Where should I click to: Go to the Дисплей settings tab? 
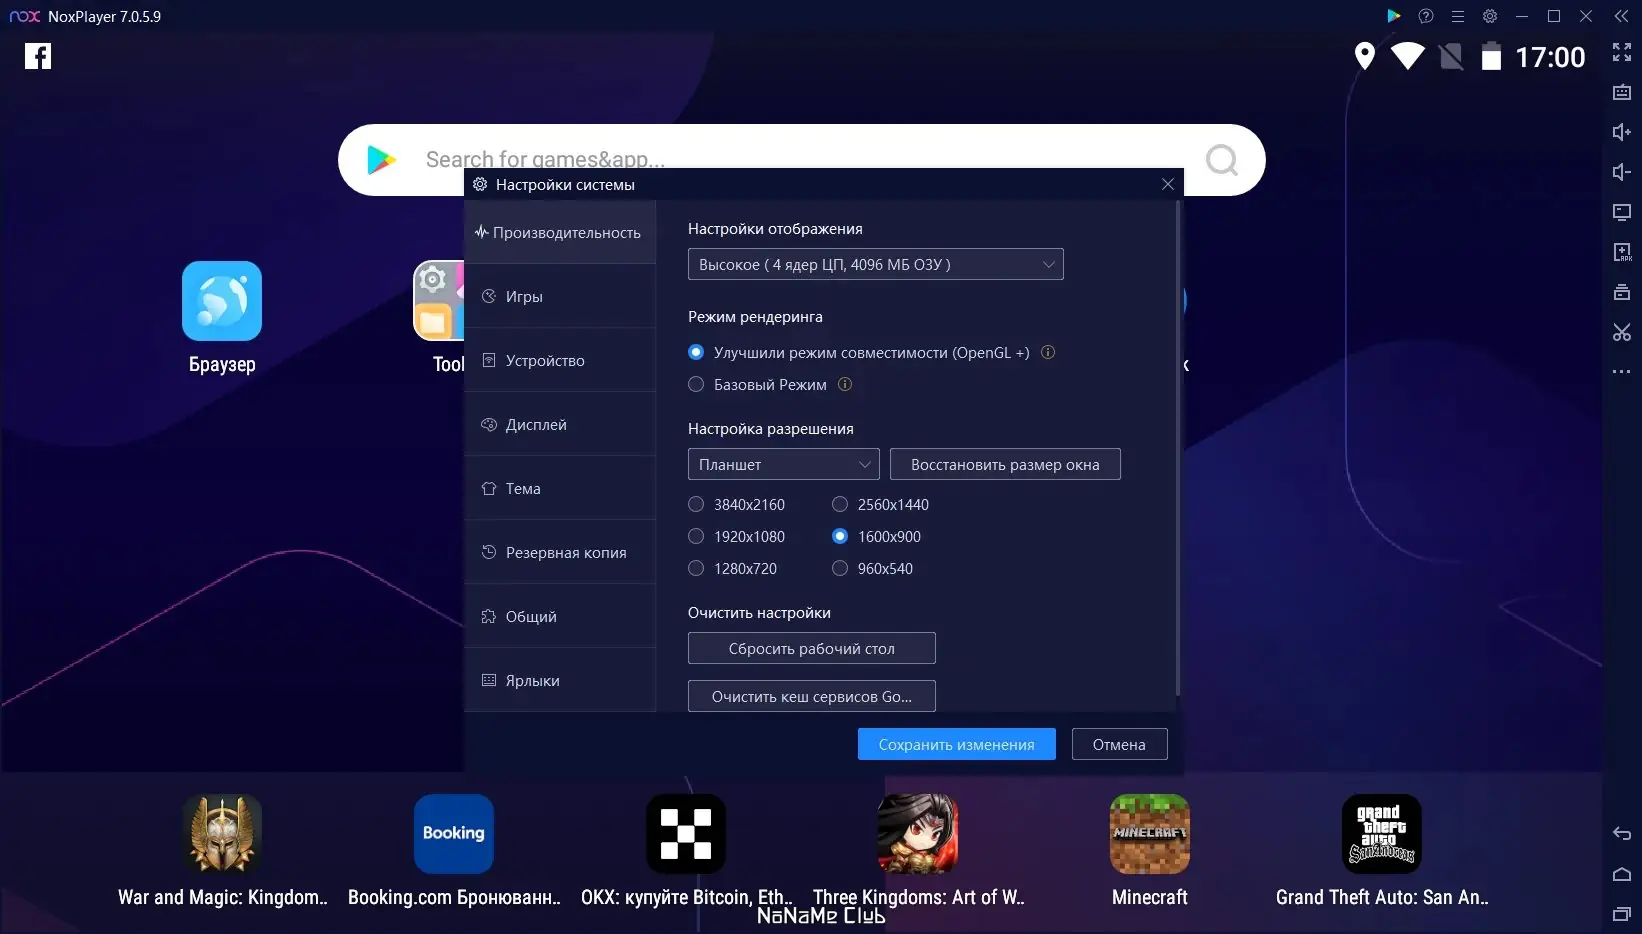[x=560, y=424]
